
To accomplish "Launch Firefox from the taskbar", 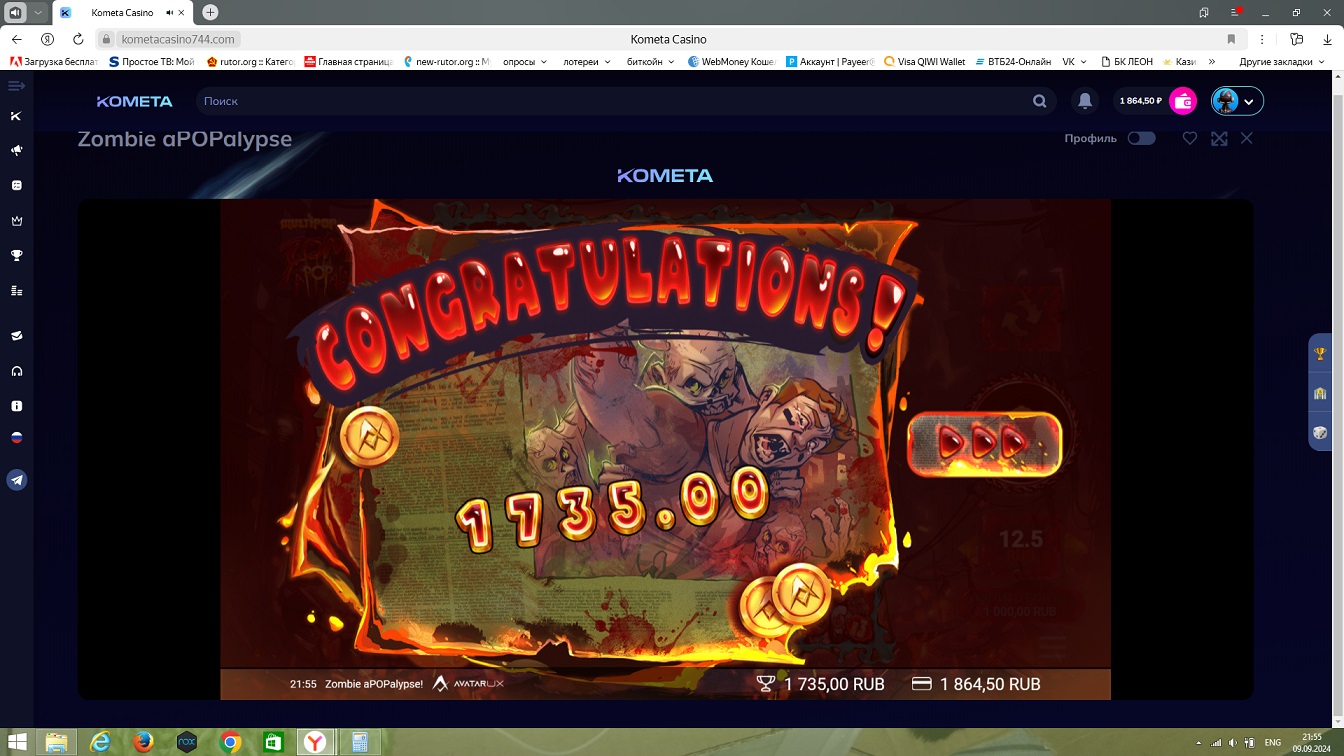I will click(143, 742).
